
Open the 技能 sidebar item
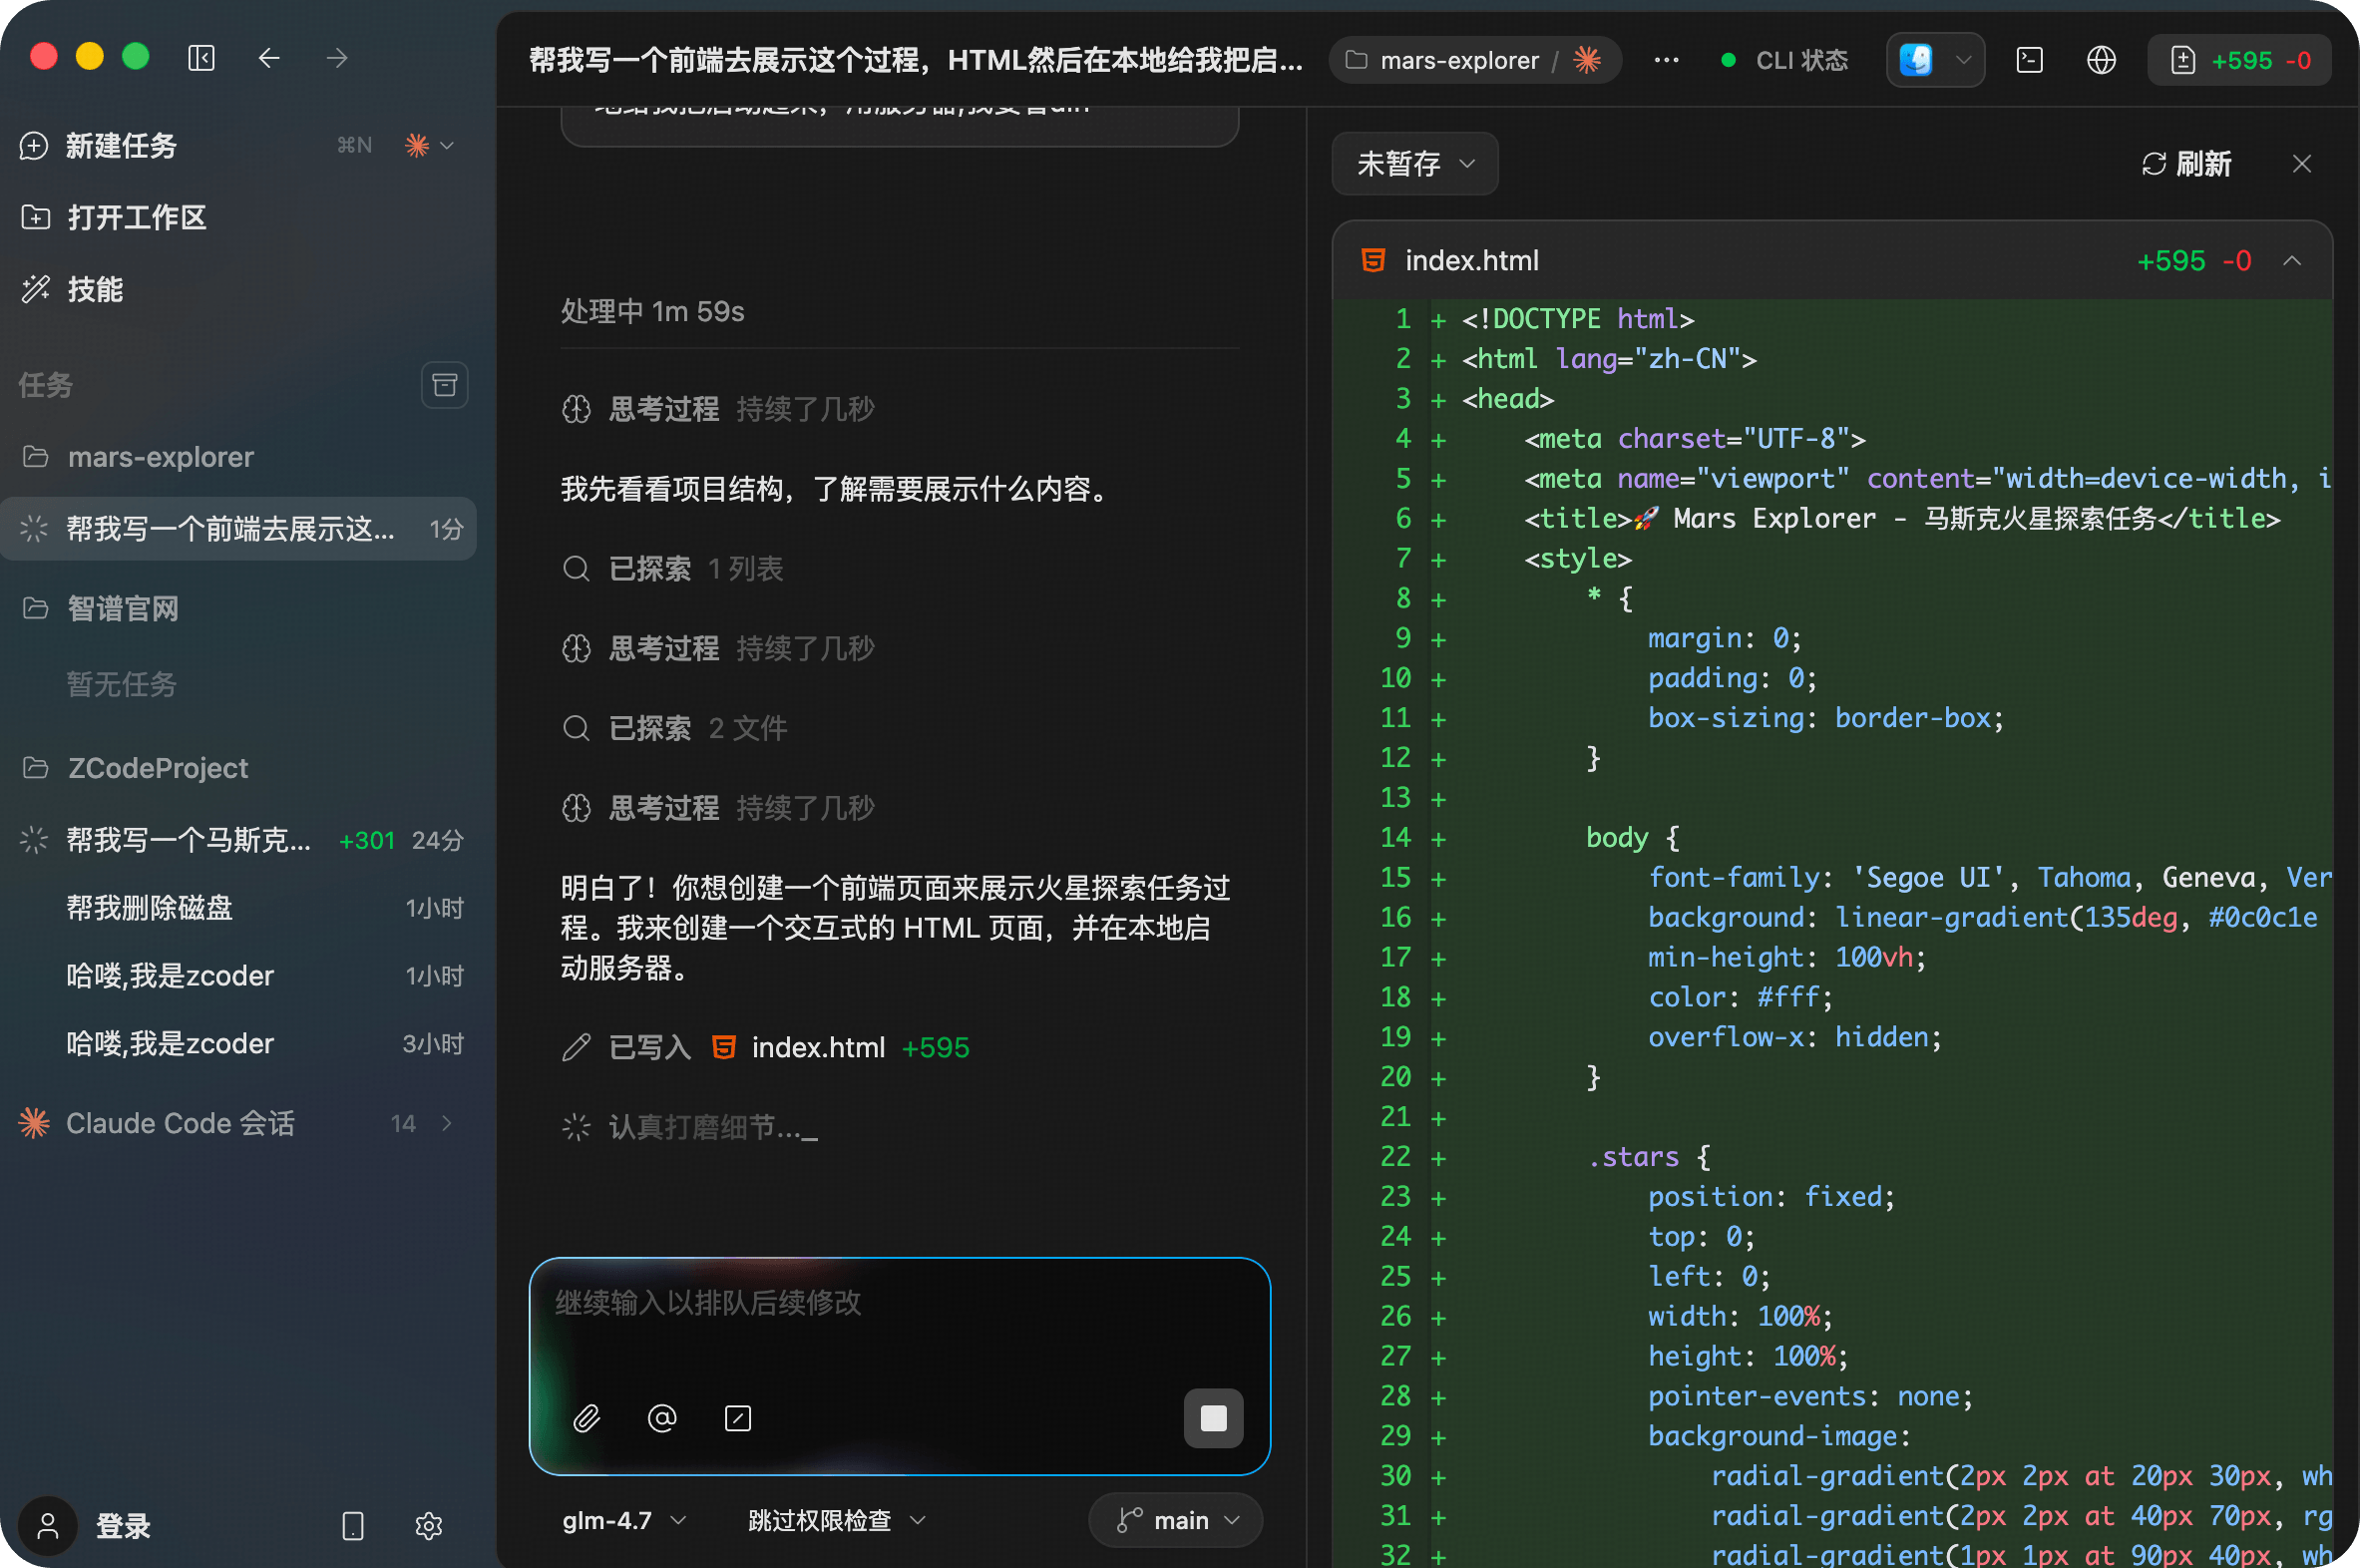point(94,290)
